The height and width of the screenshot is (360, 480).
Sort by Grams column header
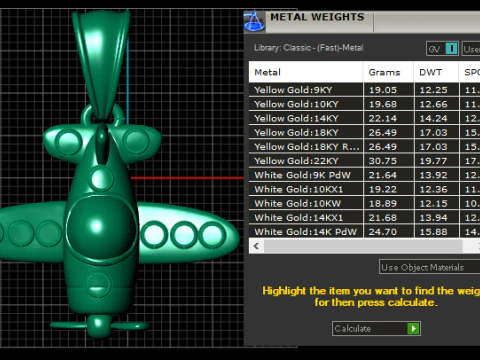(x=388, y=72)
